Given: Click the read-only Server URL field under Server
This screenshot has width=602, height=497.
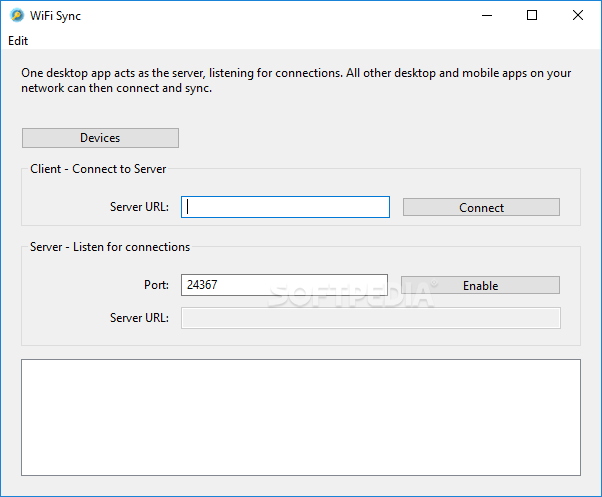Looking at the screenshot, I should point(370,318).
